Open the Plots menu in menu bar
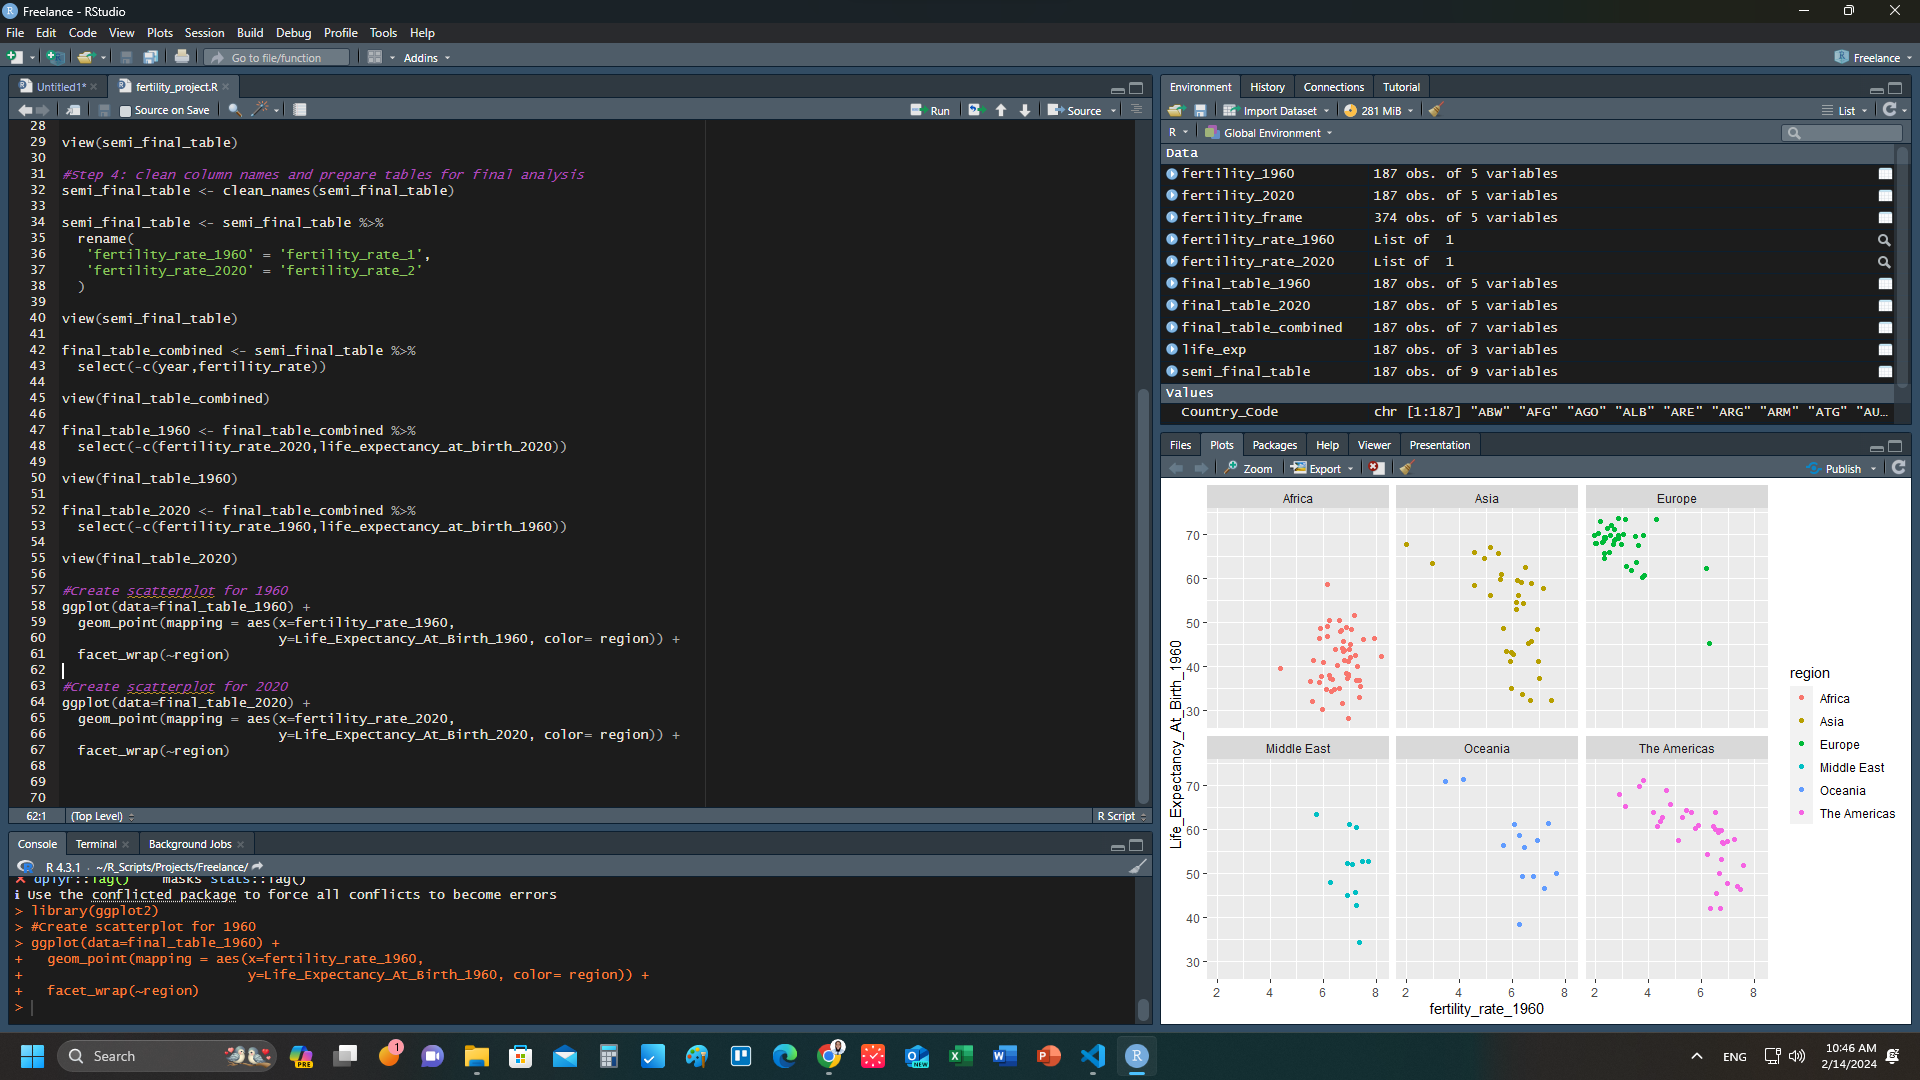The height and width of the screenshot is (1080, 1920). 160,33
